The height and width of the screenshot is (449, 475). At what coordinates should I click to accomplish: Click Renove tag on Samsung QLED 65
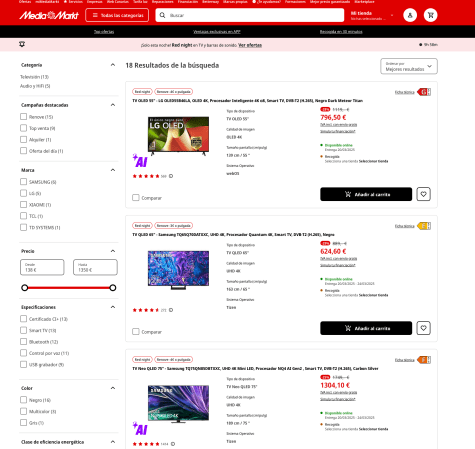(x=174, y=226)
